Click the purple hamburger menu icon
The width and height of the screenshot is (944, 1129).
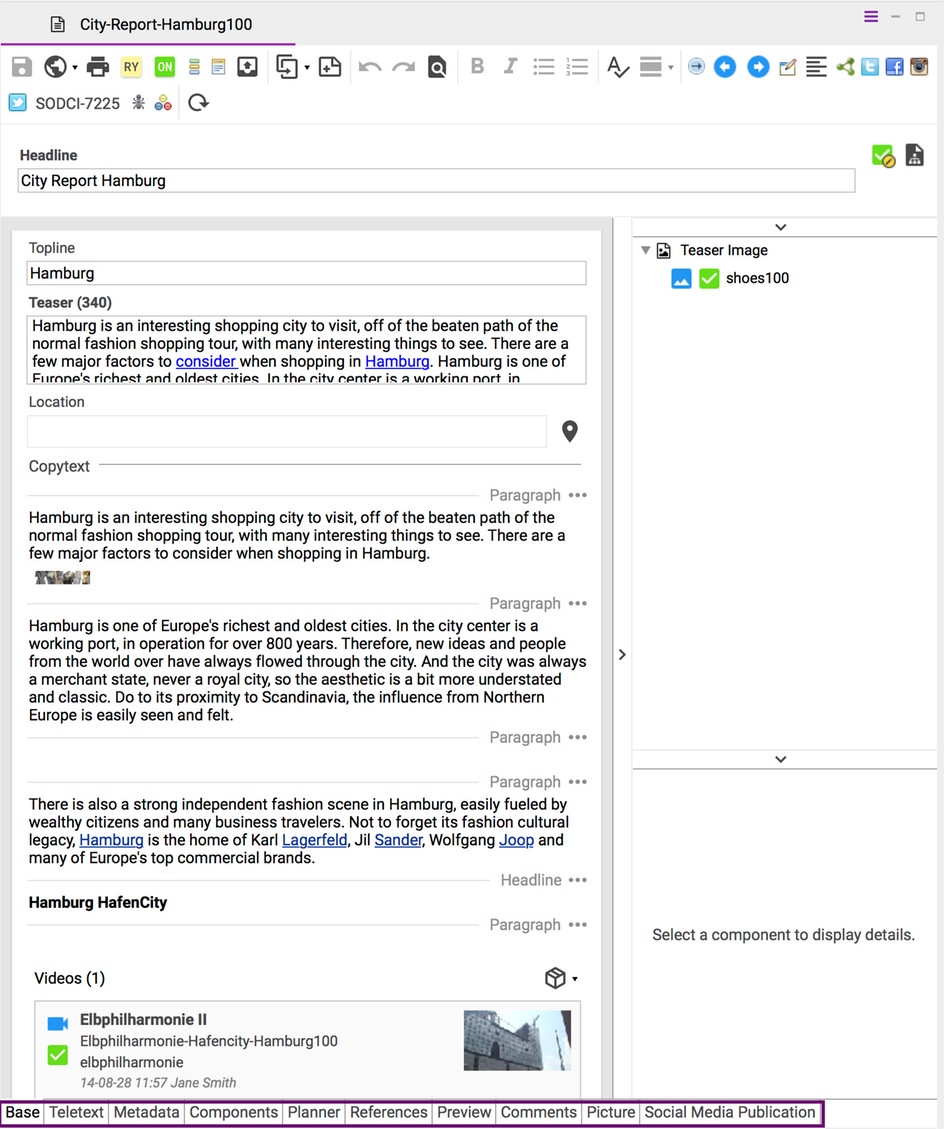(871, 17)
